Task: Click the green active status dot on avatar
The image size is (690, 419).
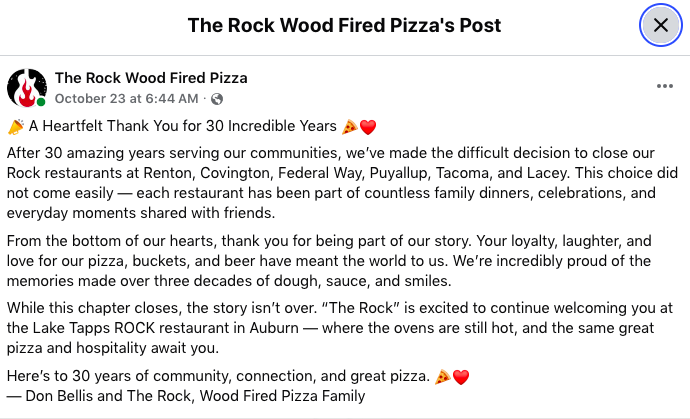Action: tap(41, 102)
